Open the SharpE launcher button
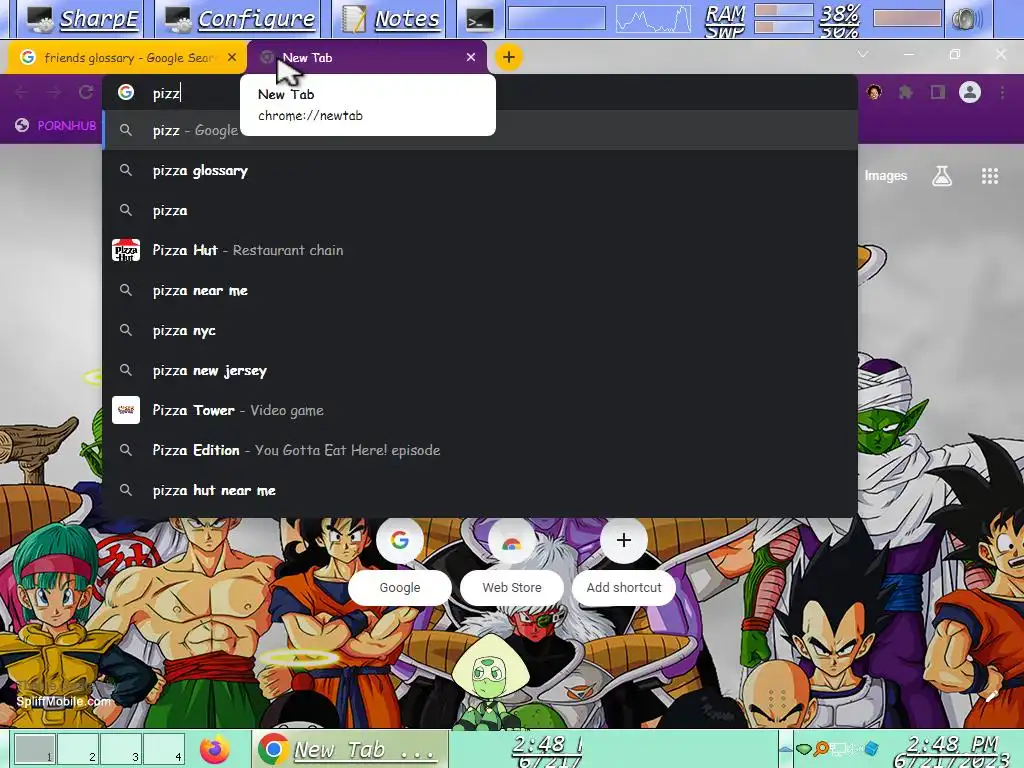This screenshot has height=768, width=1024. coord(81,19)
